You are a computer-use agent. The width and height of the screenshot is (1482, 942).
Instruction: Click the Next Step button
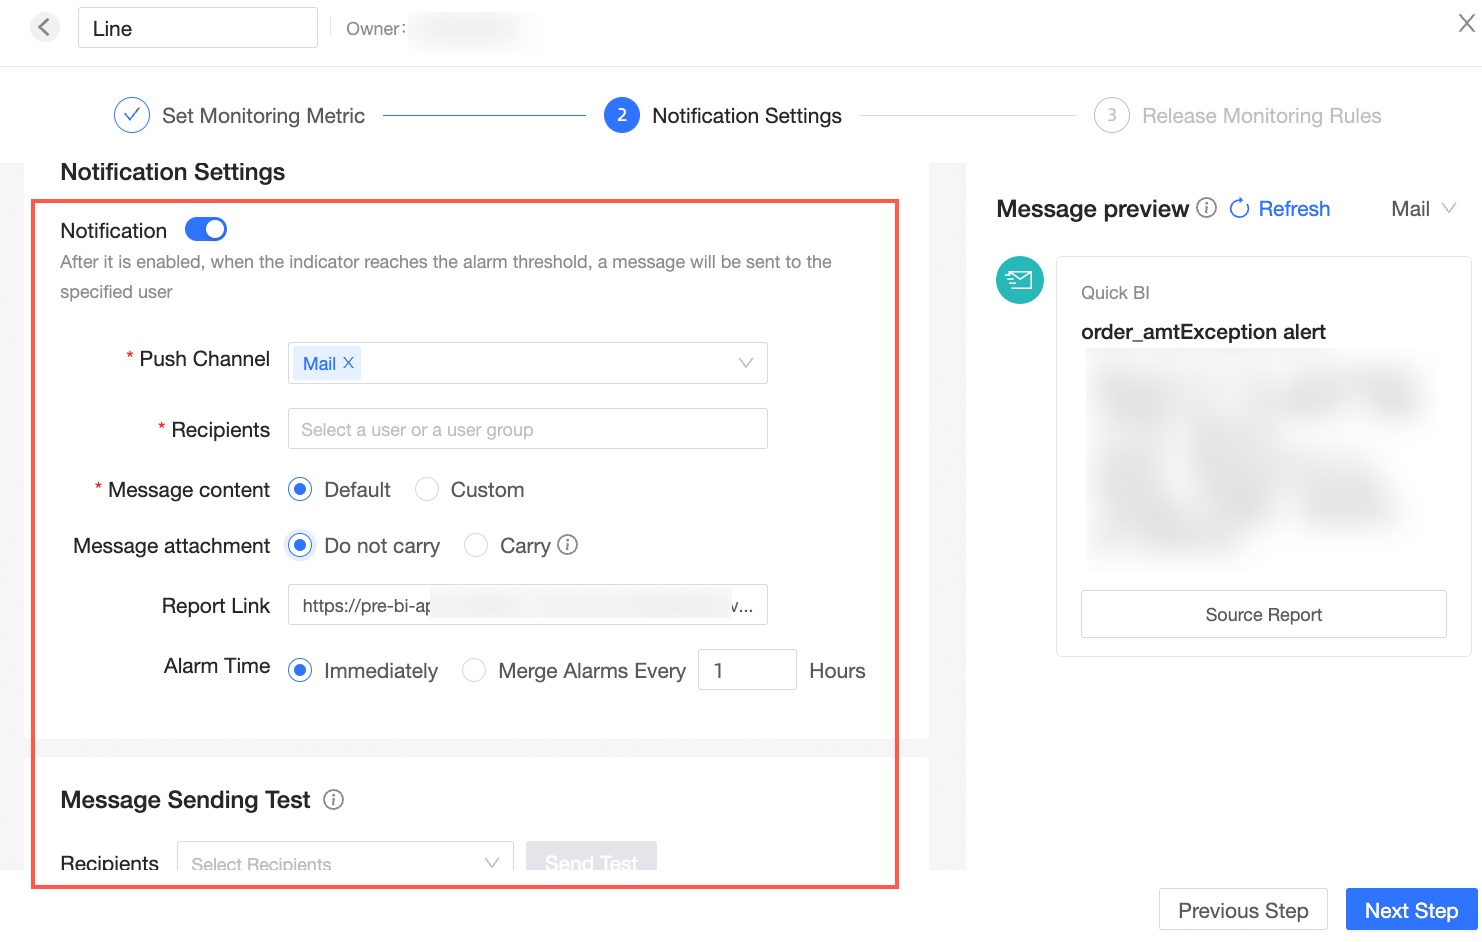coord(1411,910)
